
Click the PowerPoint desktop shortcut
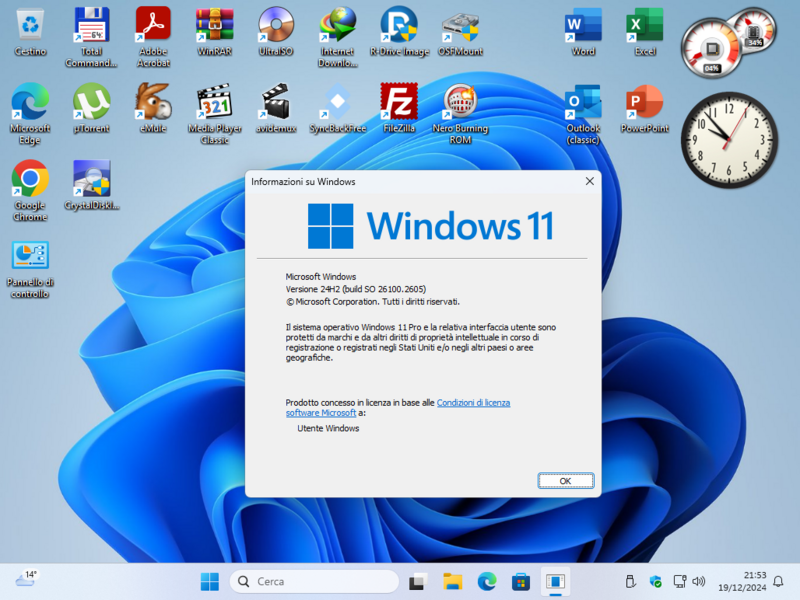(645, 108)
